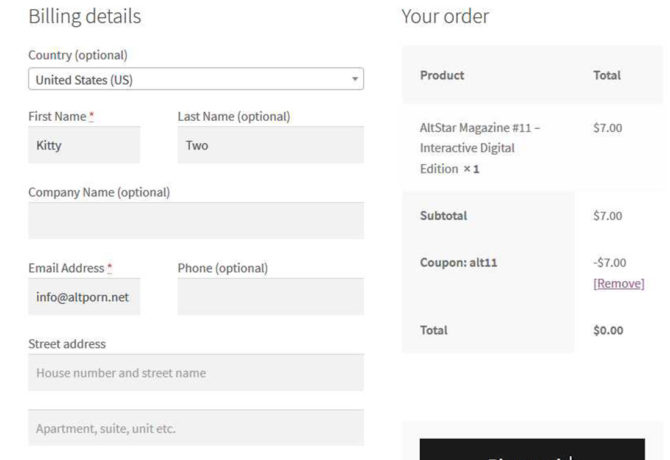Click the Coupon: alt11 row label
This screenshot has height=460, width=670.
459,262
